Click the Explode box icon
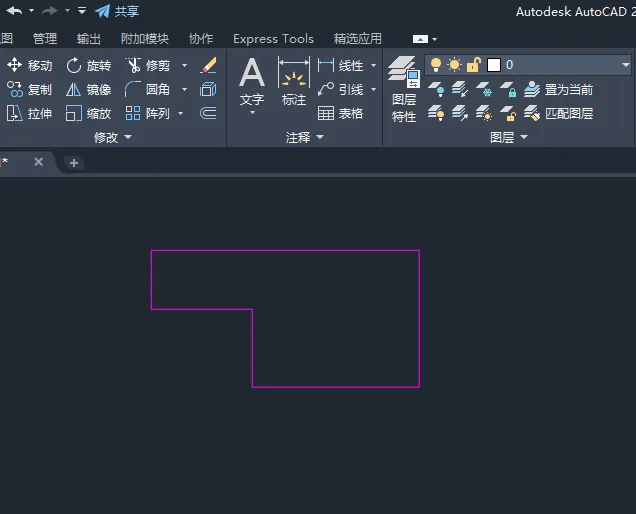 tap(208, 89)
